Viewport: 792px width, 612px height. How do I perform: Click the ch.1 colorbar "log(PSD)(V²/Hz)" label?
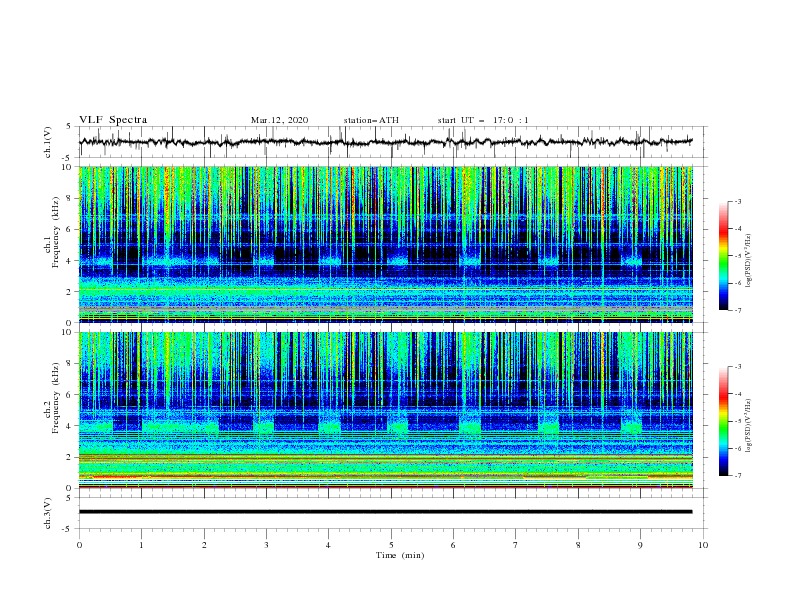tap(749, 261)
